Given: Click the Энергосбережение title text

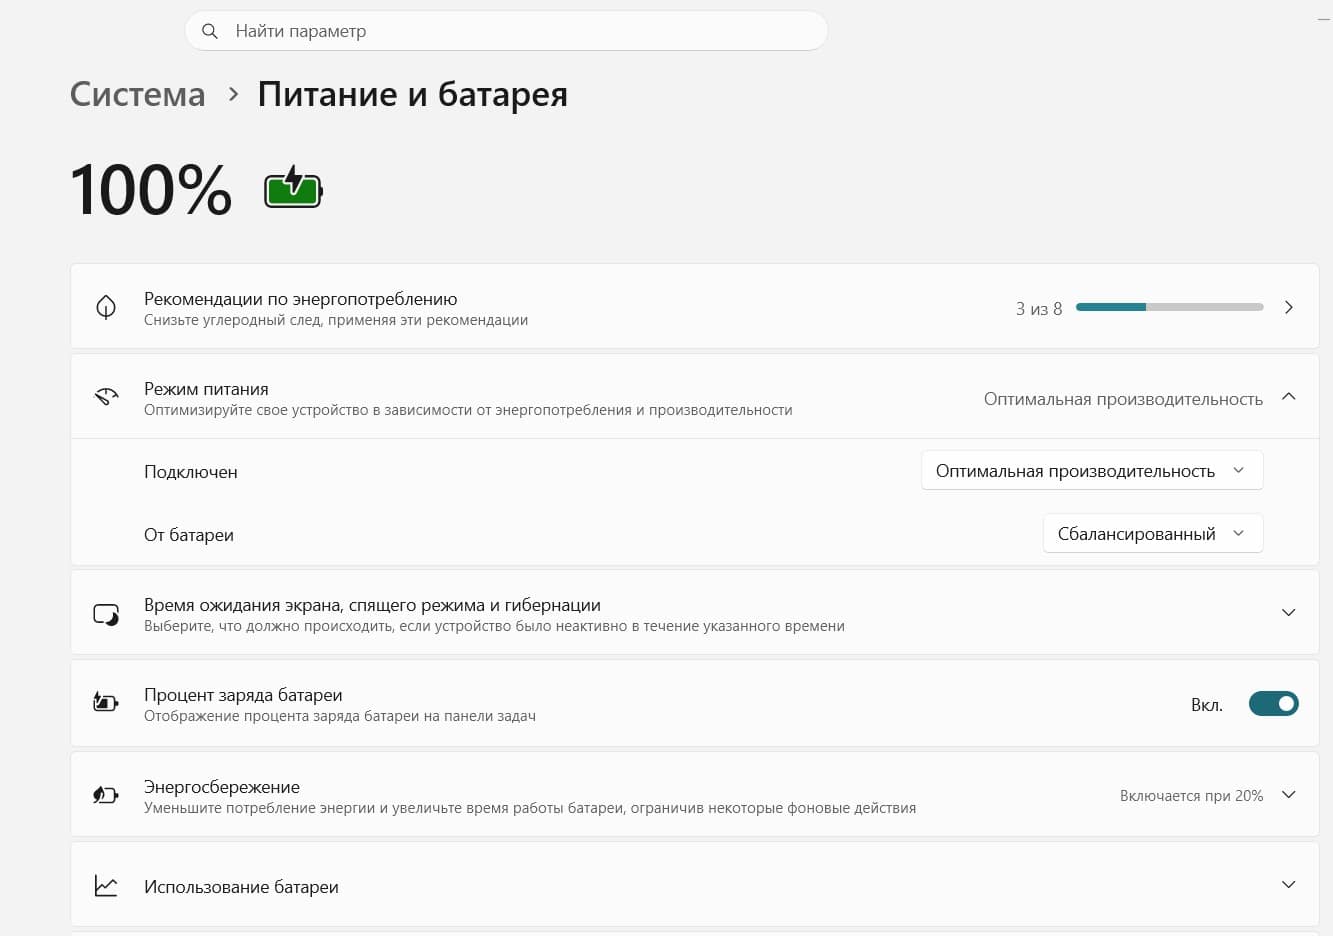Looking at the screenshot, I should click(222, 787).
